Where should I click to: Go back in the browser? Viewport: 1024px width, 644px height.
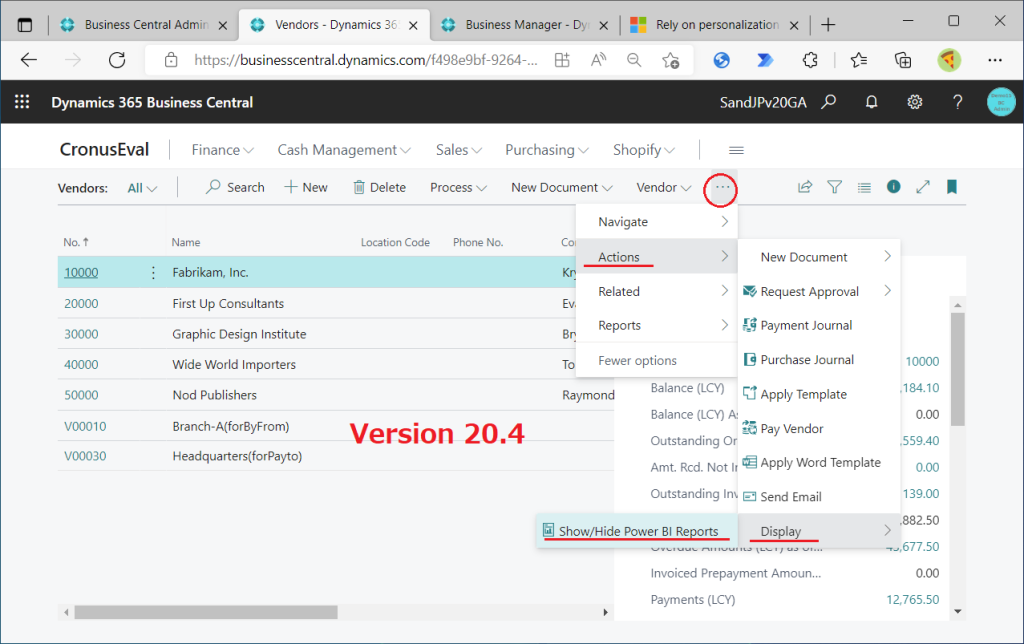pyautogui.click(x=29, y=60)
